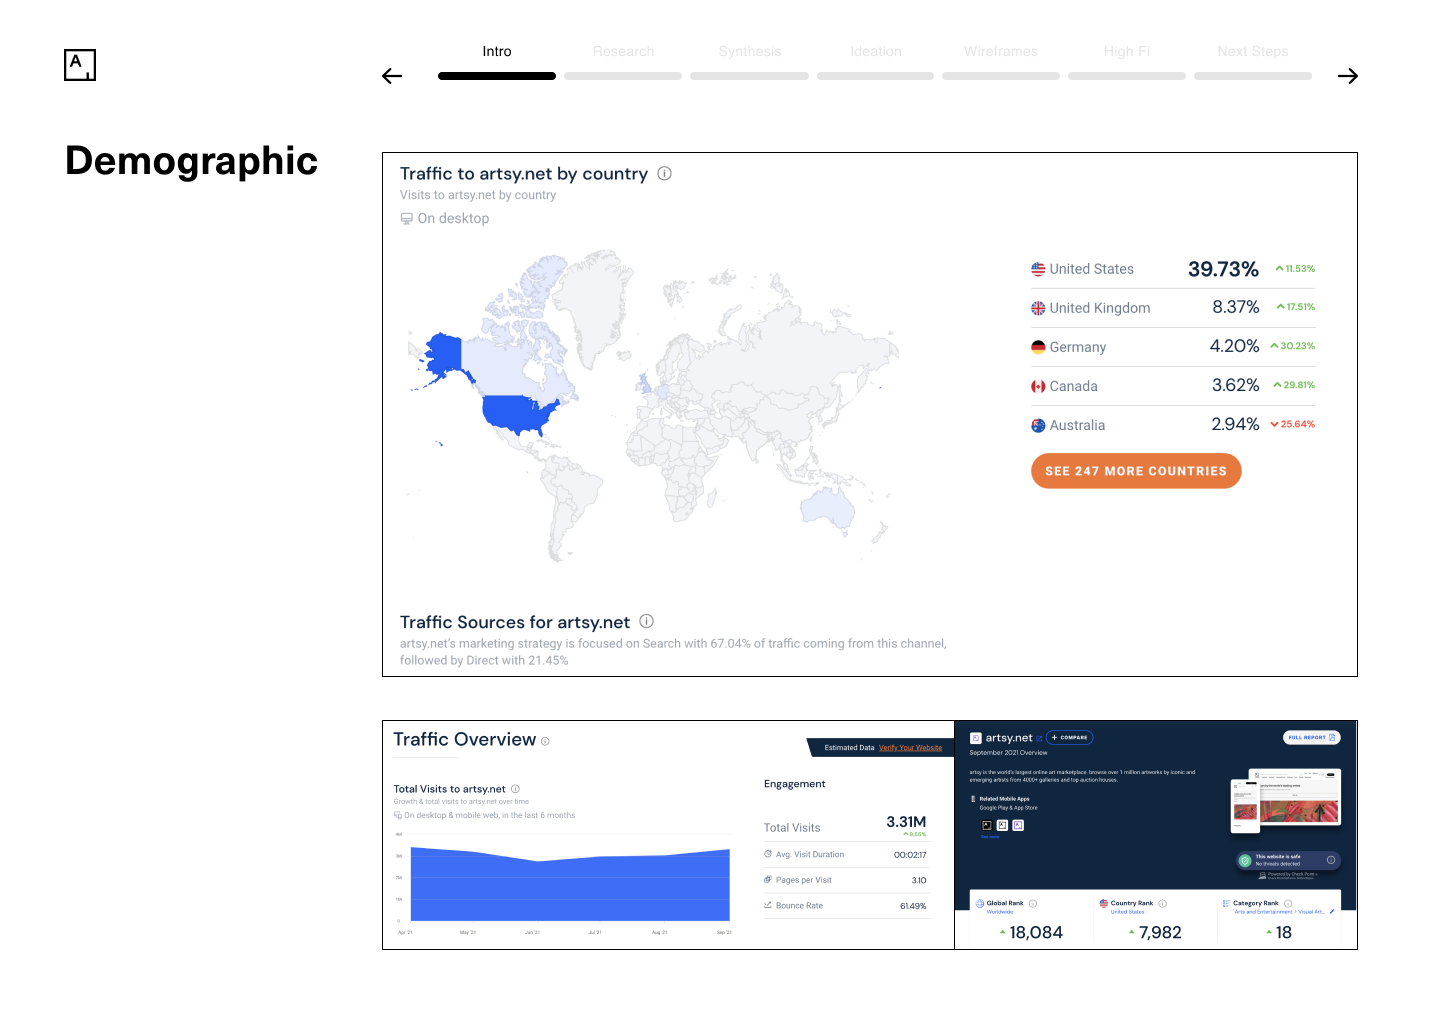1440x1024 pixels.
Task: Click the United States flag icon
Action: (x=1038, y=269)
